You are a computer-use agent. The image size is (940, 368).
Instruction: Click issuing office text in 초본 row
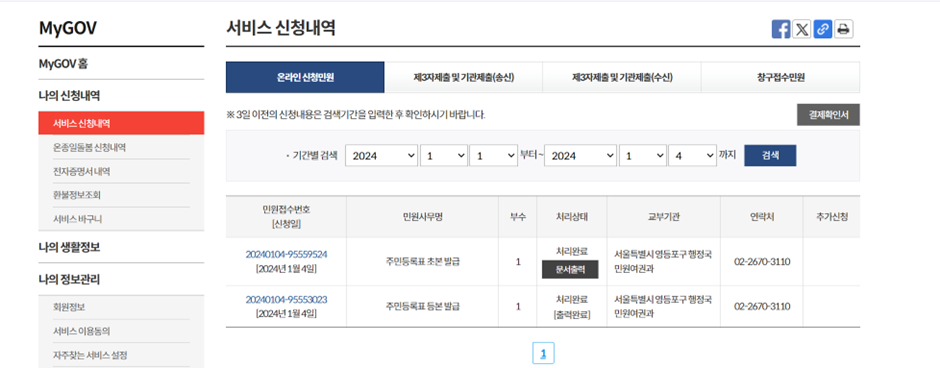click(663, 261)
